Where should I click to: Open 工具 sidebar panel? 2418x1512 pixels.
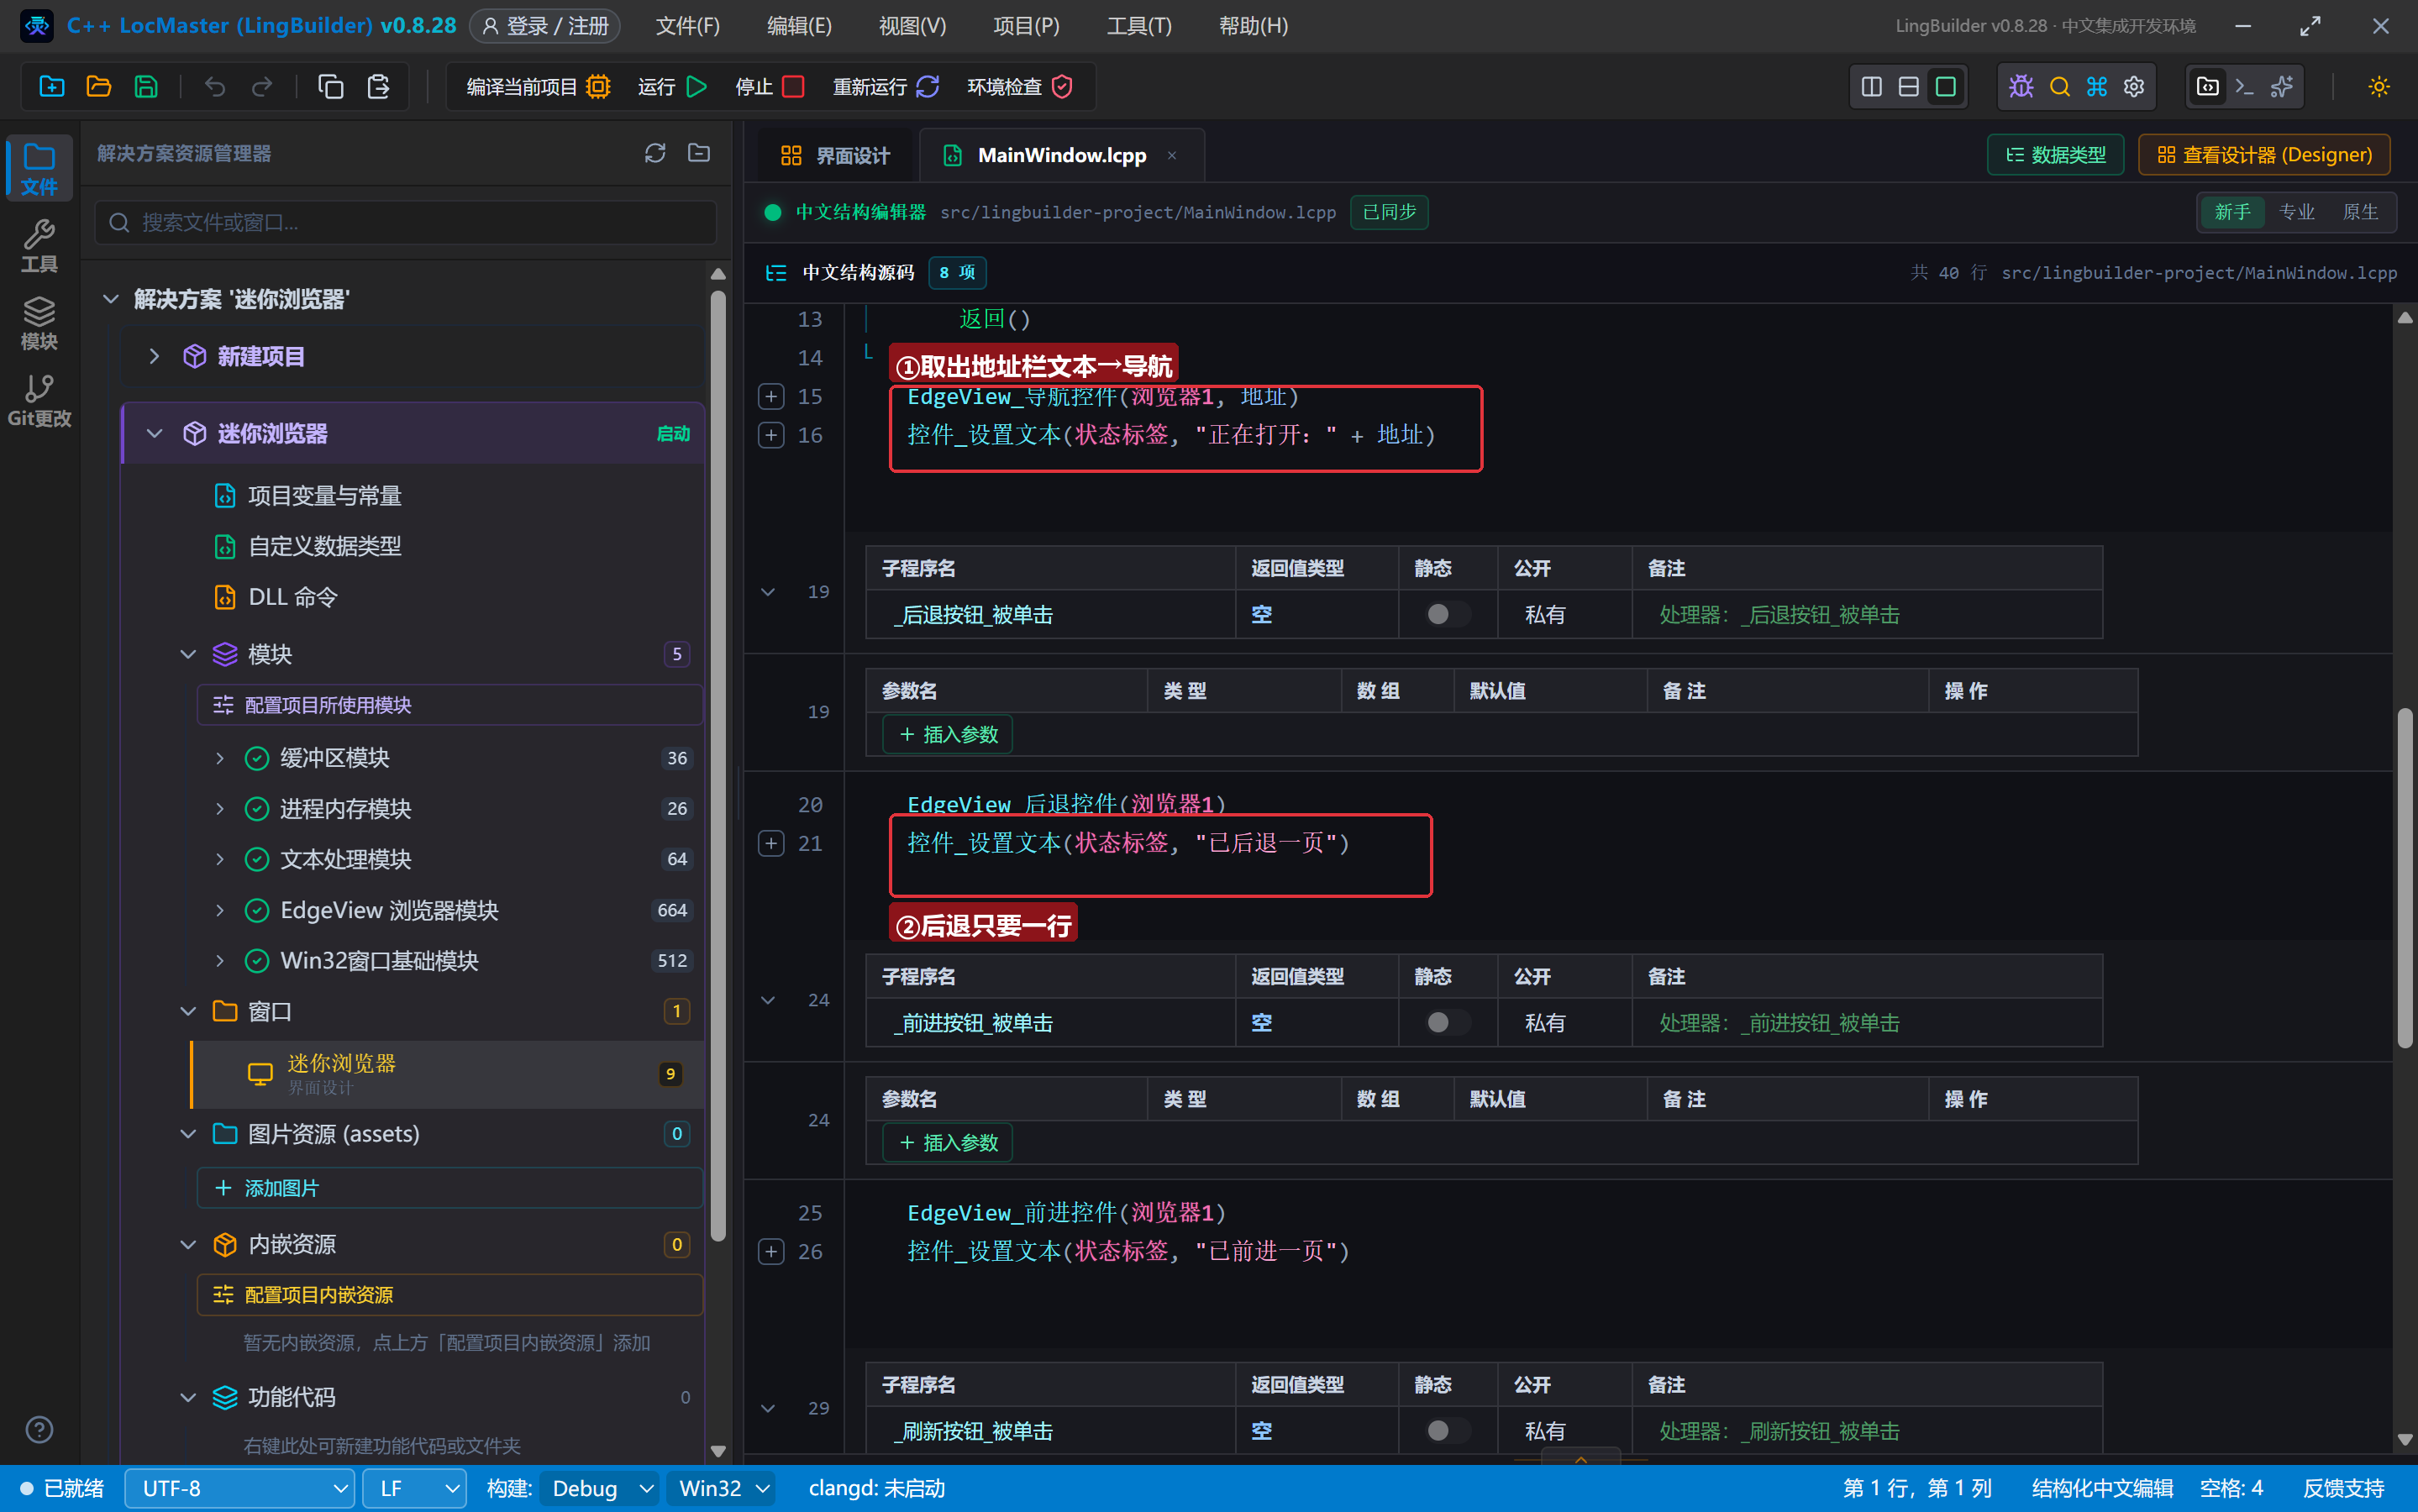[39, 245]
